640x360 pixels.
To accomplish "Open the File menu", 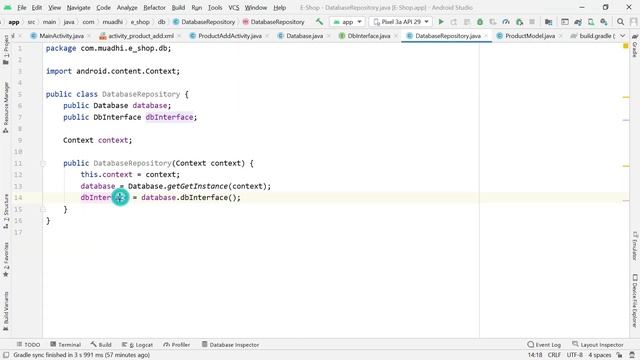I will (22, 7).
